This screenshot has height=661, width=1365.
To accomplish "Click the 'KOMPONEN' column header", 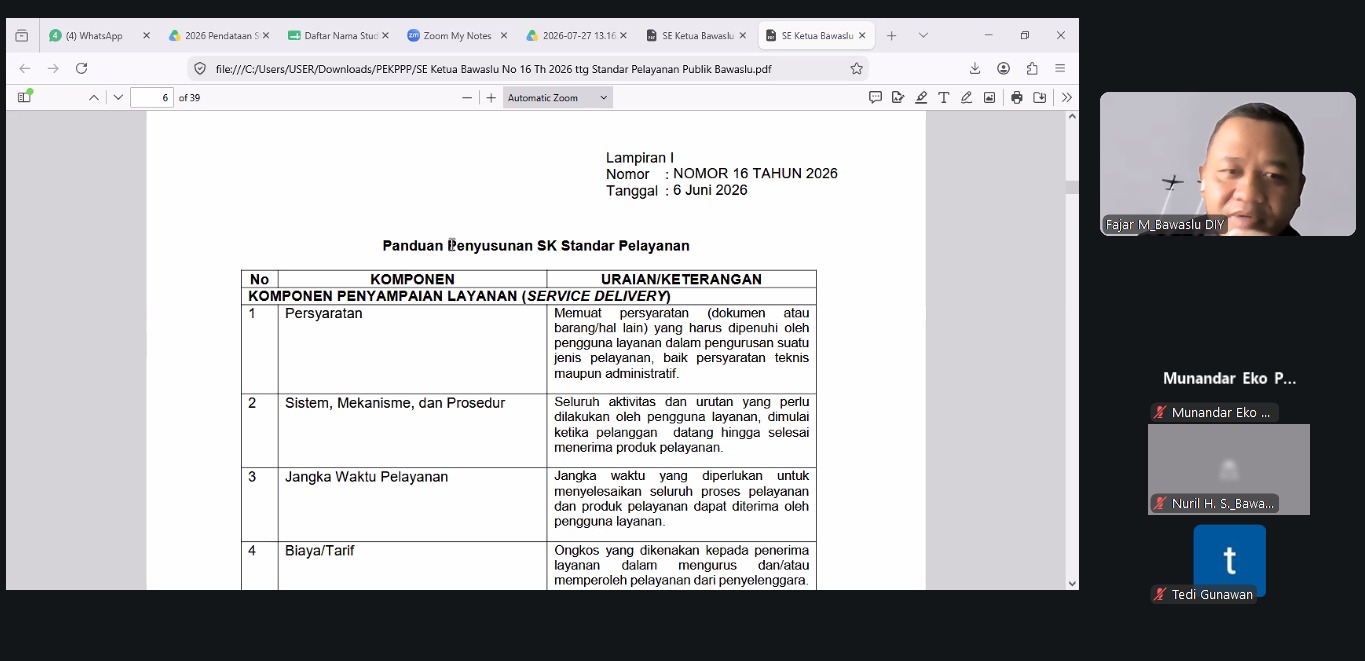I will coord(412,279).
